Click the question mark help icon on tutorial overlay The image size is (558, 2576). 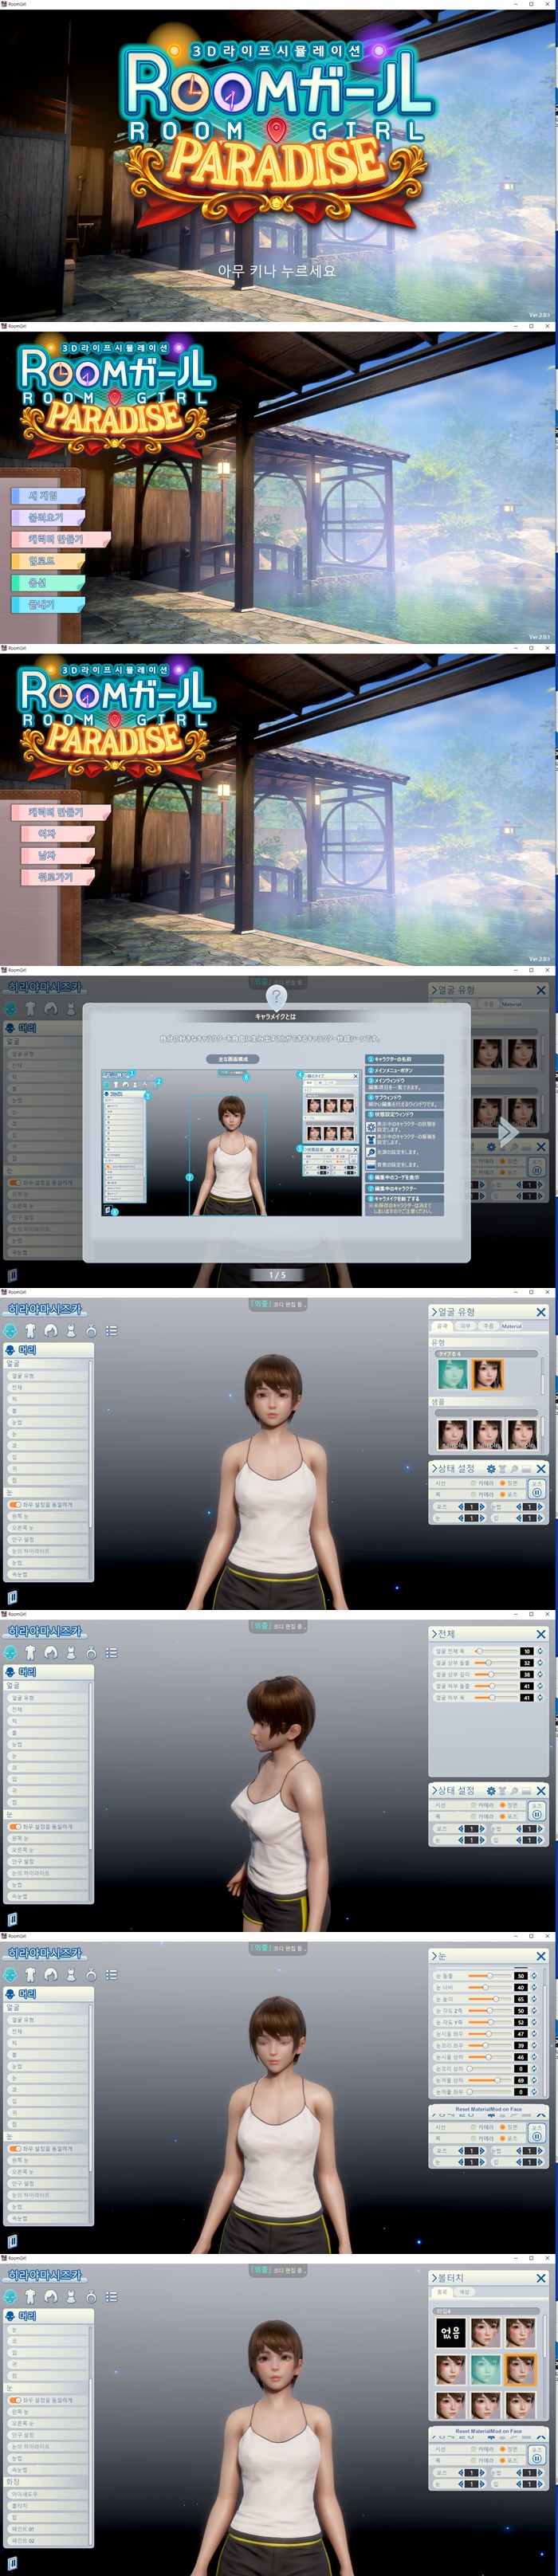click(277, 996)
